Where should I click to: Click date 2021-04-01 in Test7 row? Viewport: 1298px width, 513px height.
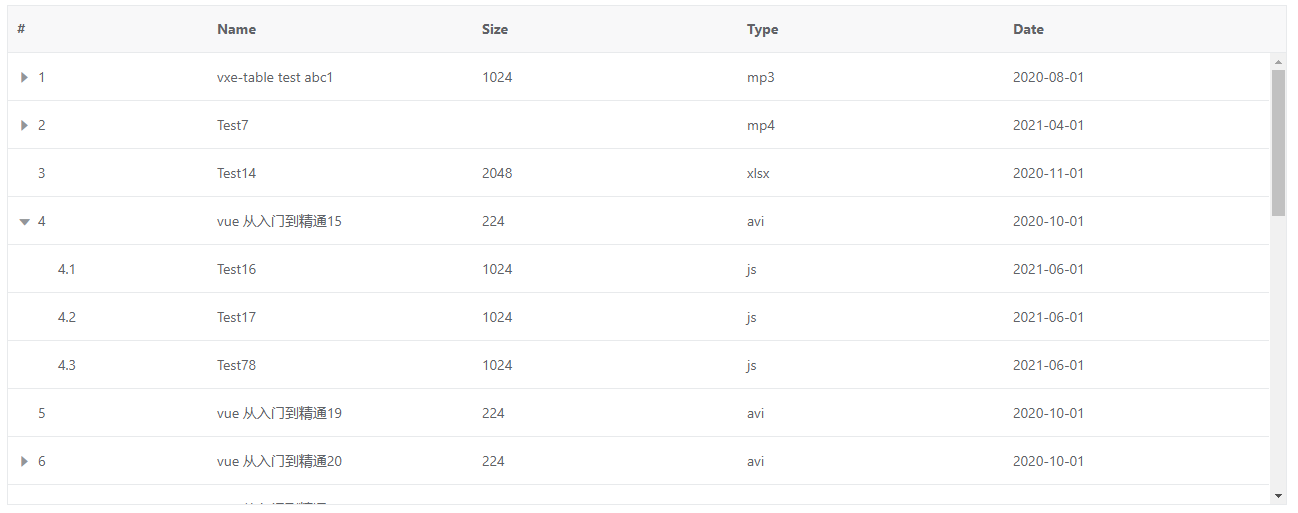coord(1048,125)
